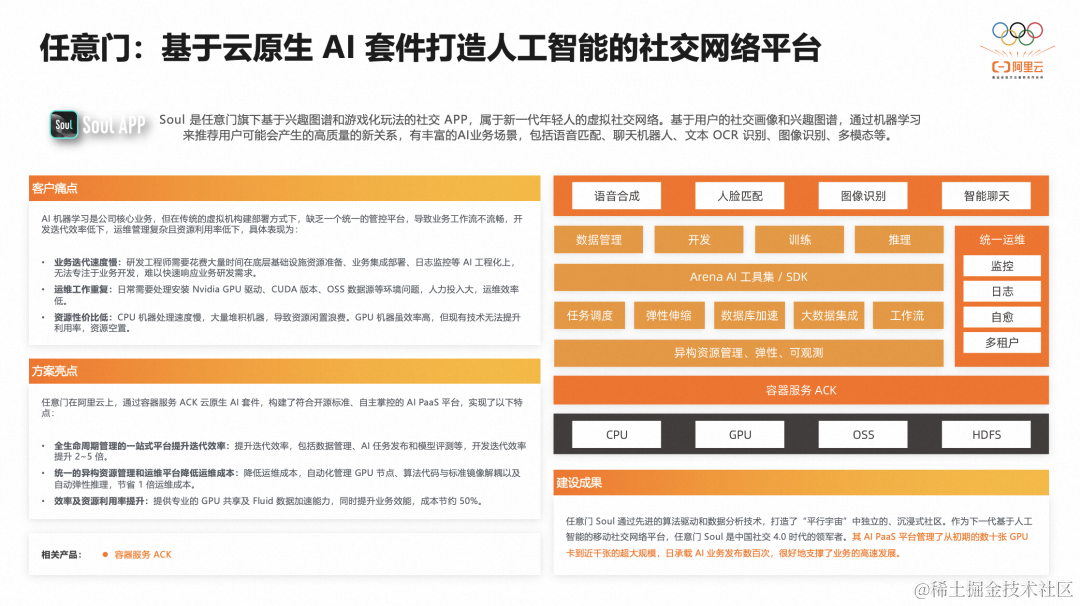Click the 异构资源管理、弹性、可观测 bar
This screenshot has height=606, width=1080.
point(749,353)
